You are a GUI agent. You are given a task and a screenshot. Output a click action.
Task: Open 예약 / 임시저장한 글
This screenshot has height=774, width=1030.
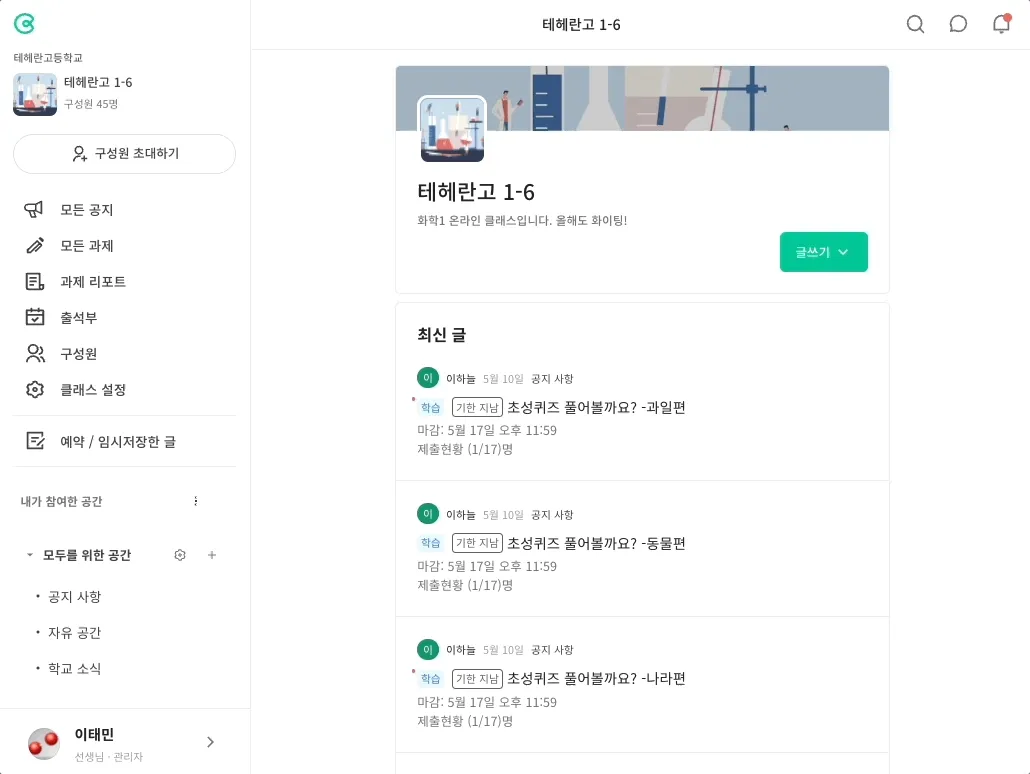(117, 441)
